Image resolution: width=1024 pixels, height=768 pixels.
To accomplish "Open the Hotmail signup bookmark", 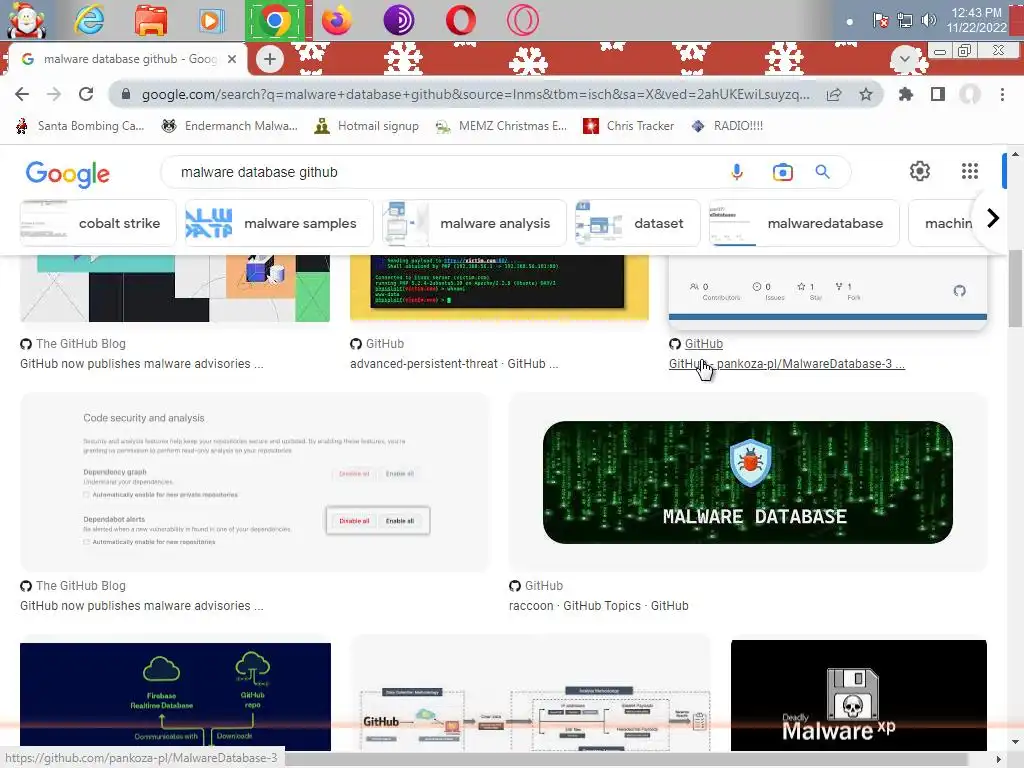I will pyautogui.click(x=366, y=126).
